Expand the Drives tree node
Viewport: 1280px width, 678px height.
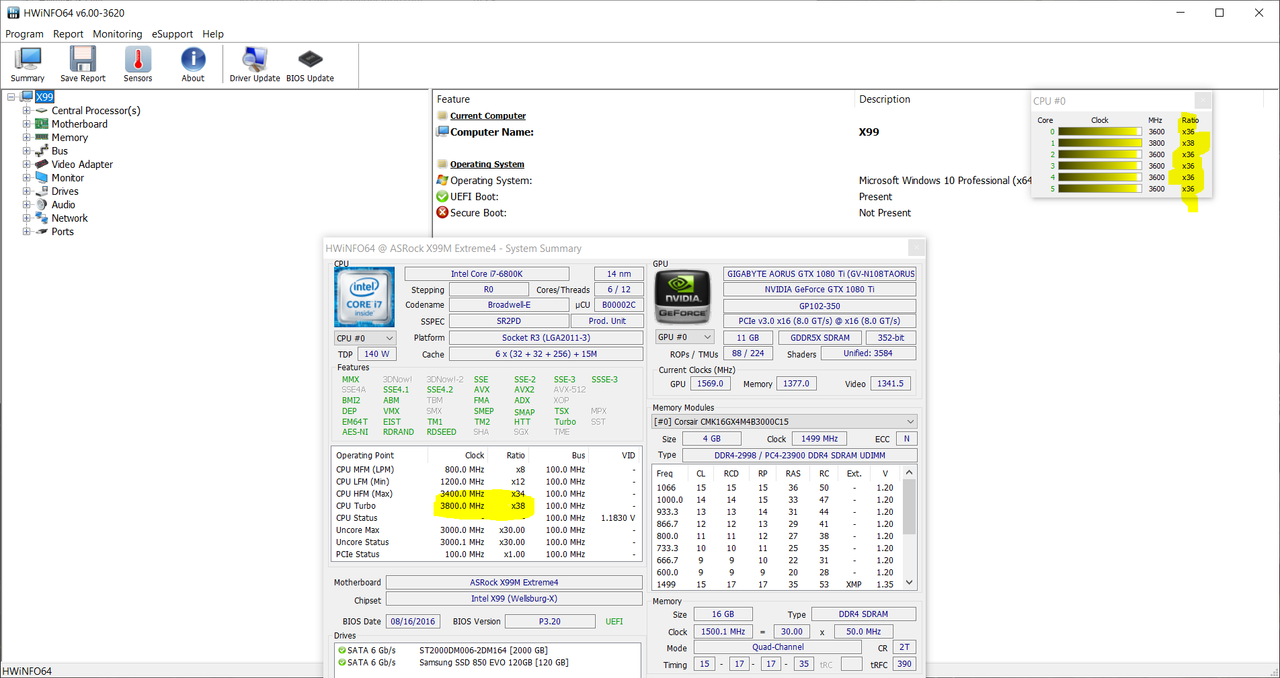(x=27, y=191)
